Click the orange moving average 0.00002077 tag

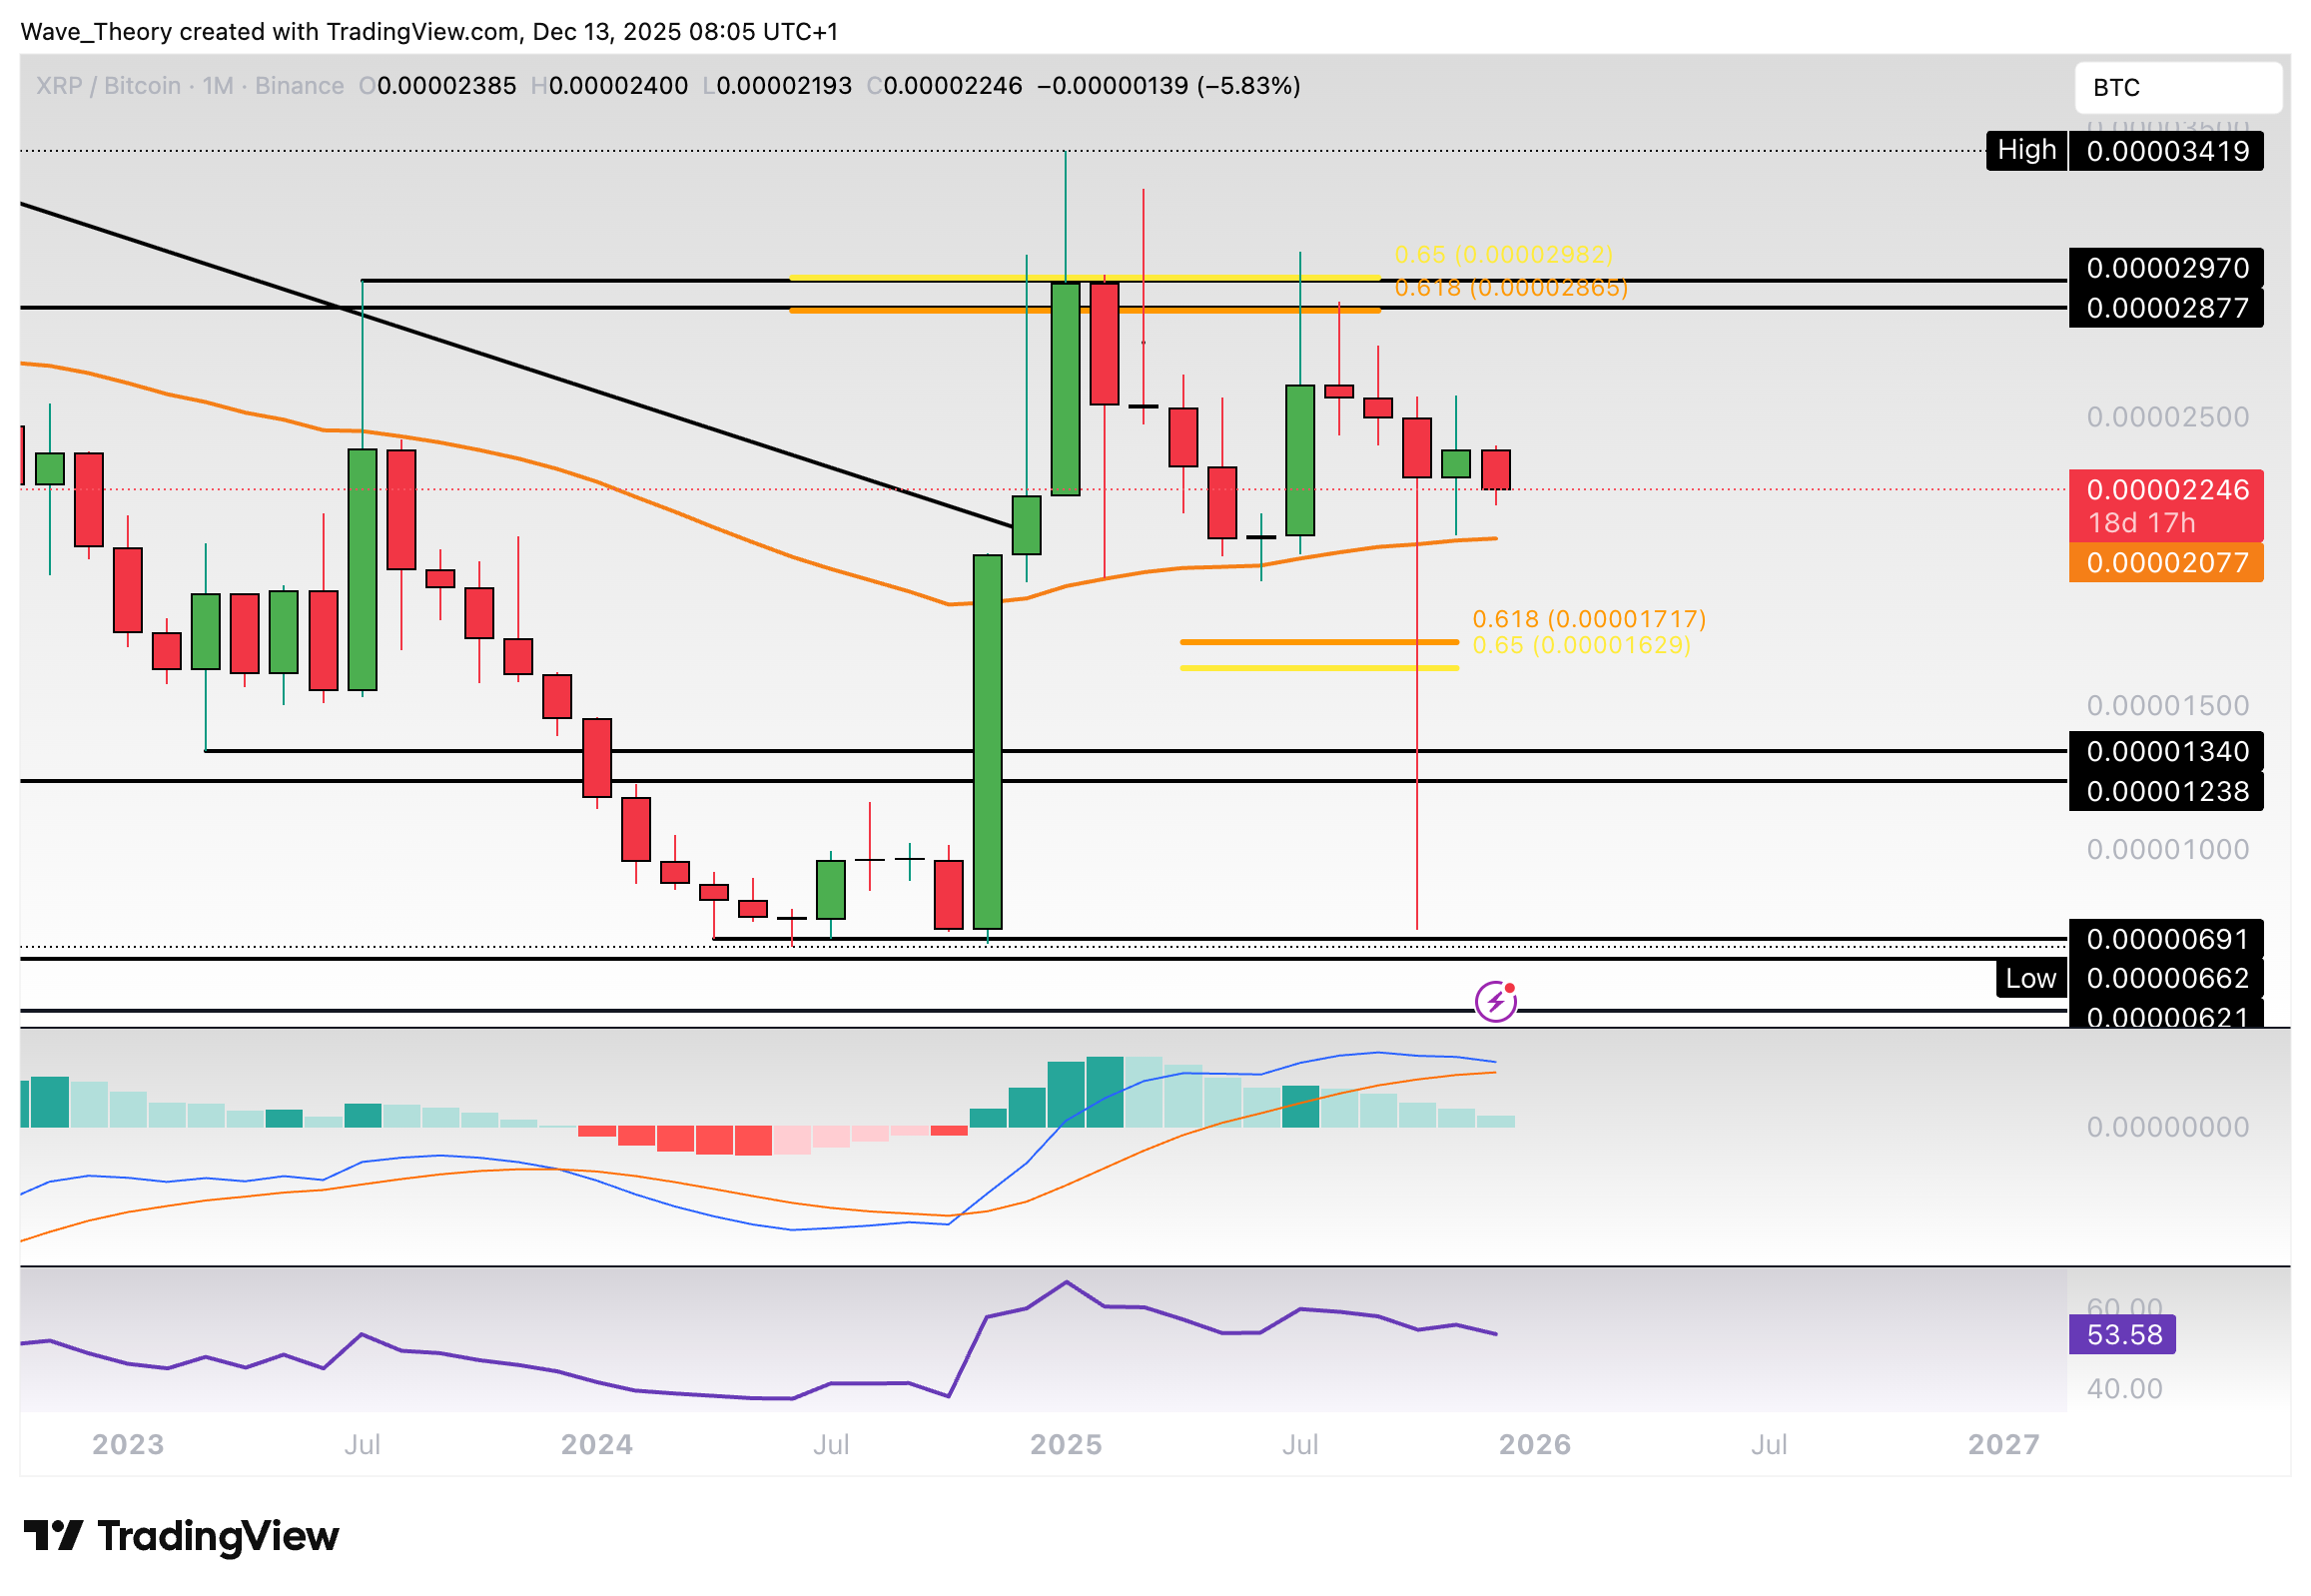[2165, 563]
